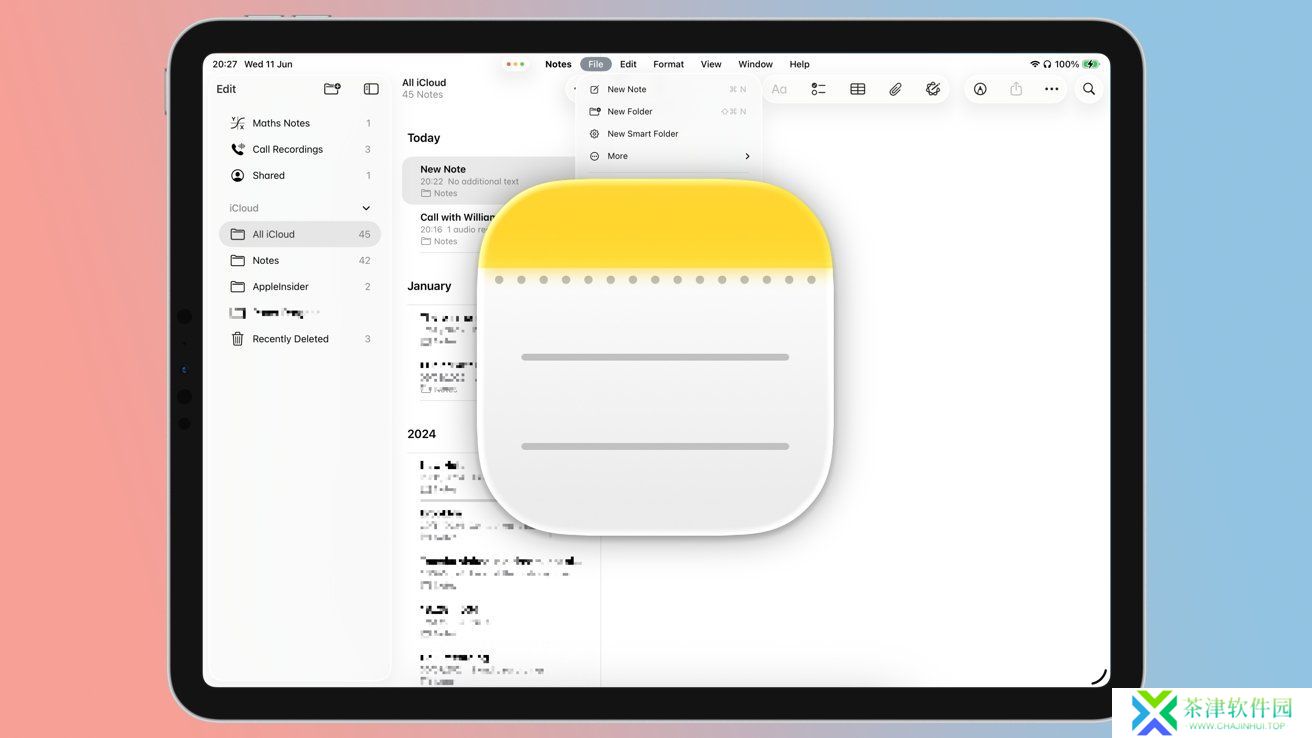This screenshot has width=1312, height=738.
Task: Click the headphones status icon
Action: (x=1047, y=64)
